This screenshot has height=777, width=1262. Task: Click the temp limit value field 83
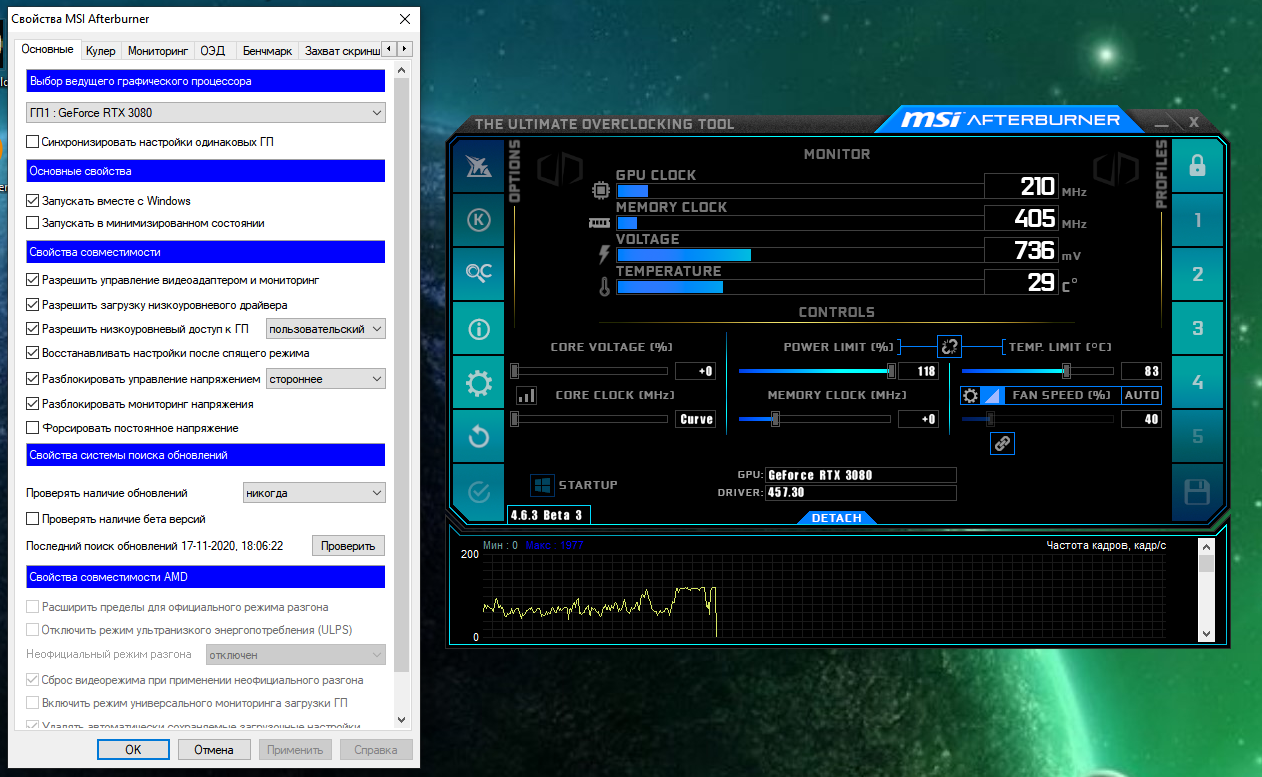pyautogui.click(x=1141, y=371)
